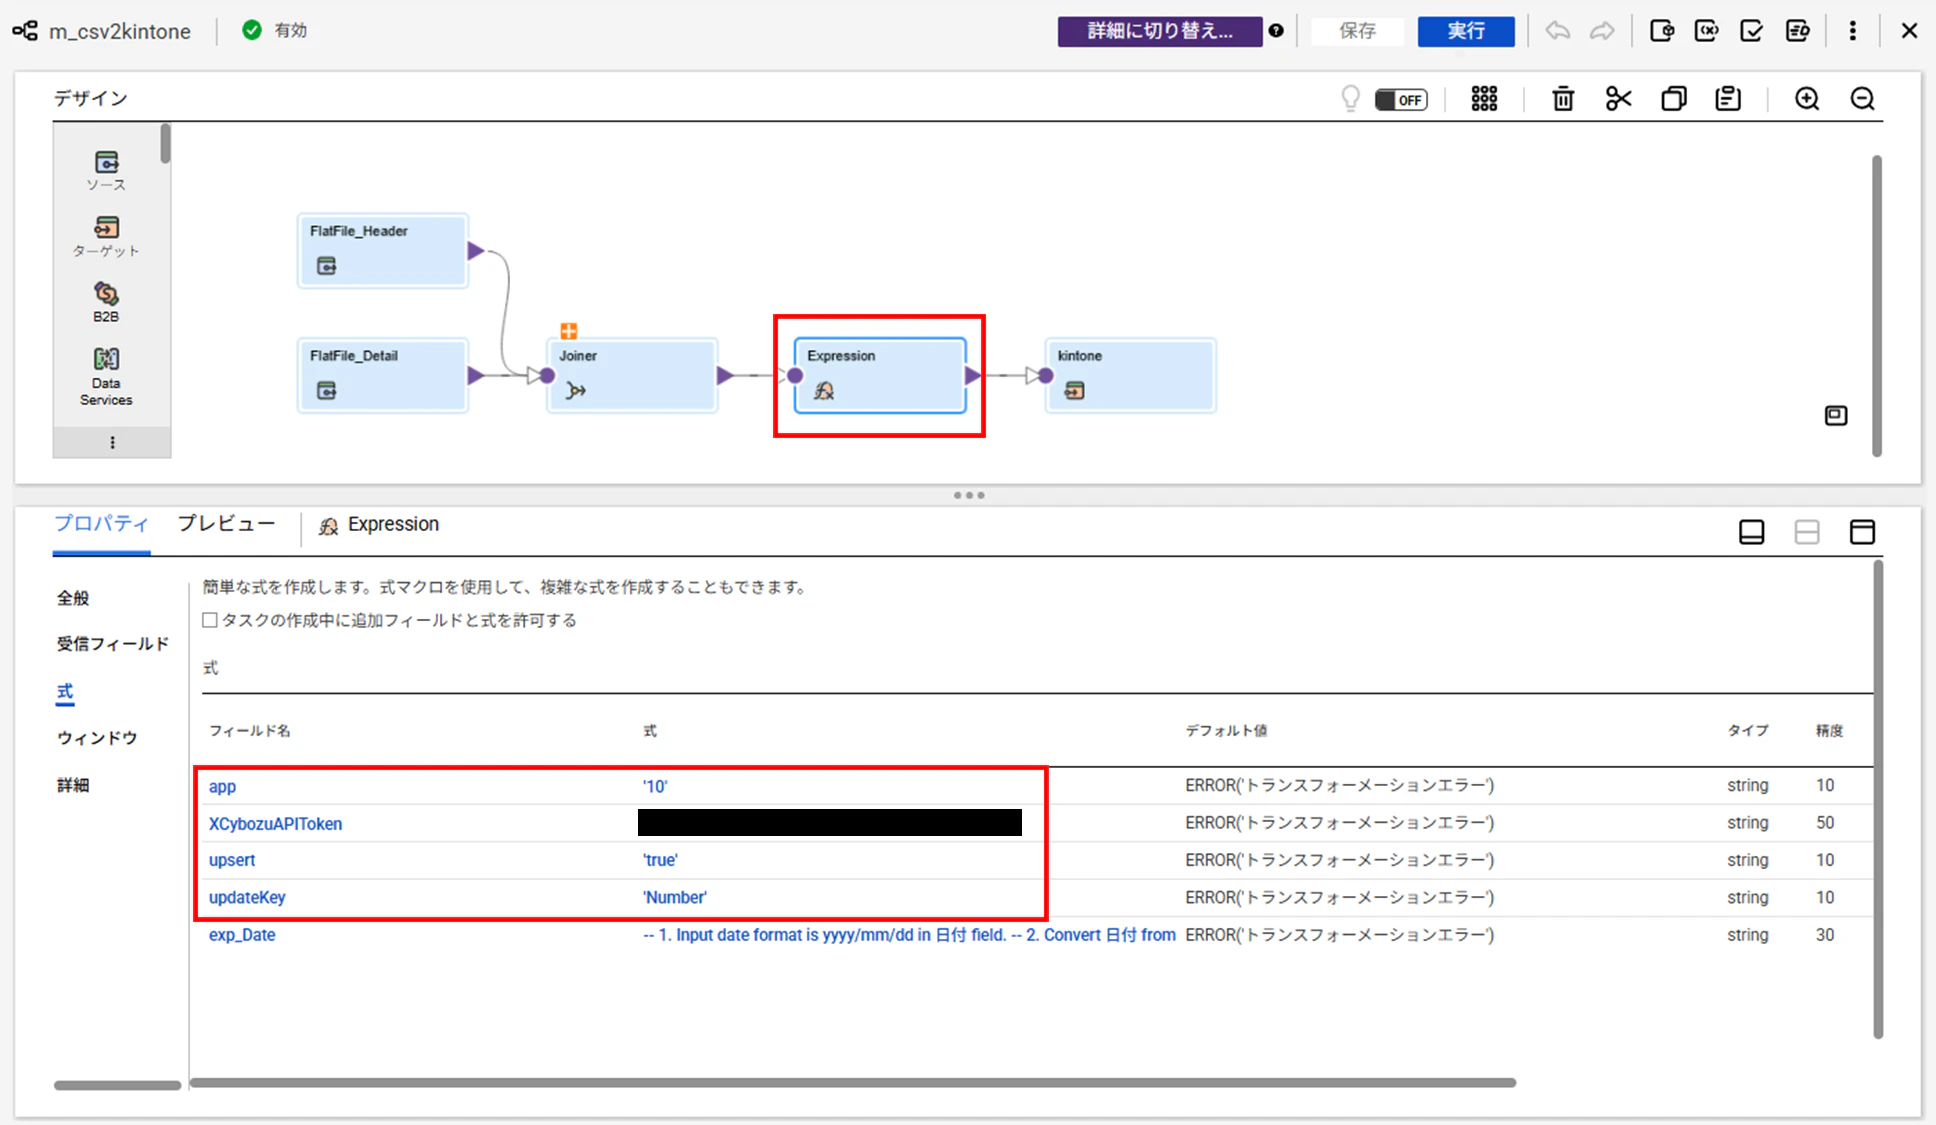Select the kintone target node on canvas
Screen dimensions: 1936x1125
(x=1131, y=375)
